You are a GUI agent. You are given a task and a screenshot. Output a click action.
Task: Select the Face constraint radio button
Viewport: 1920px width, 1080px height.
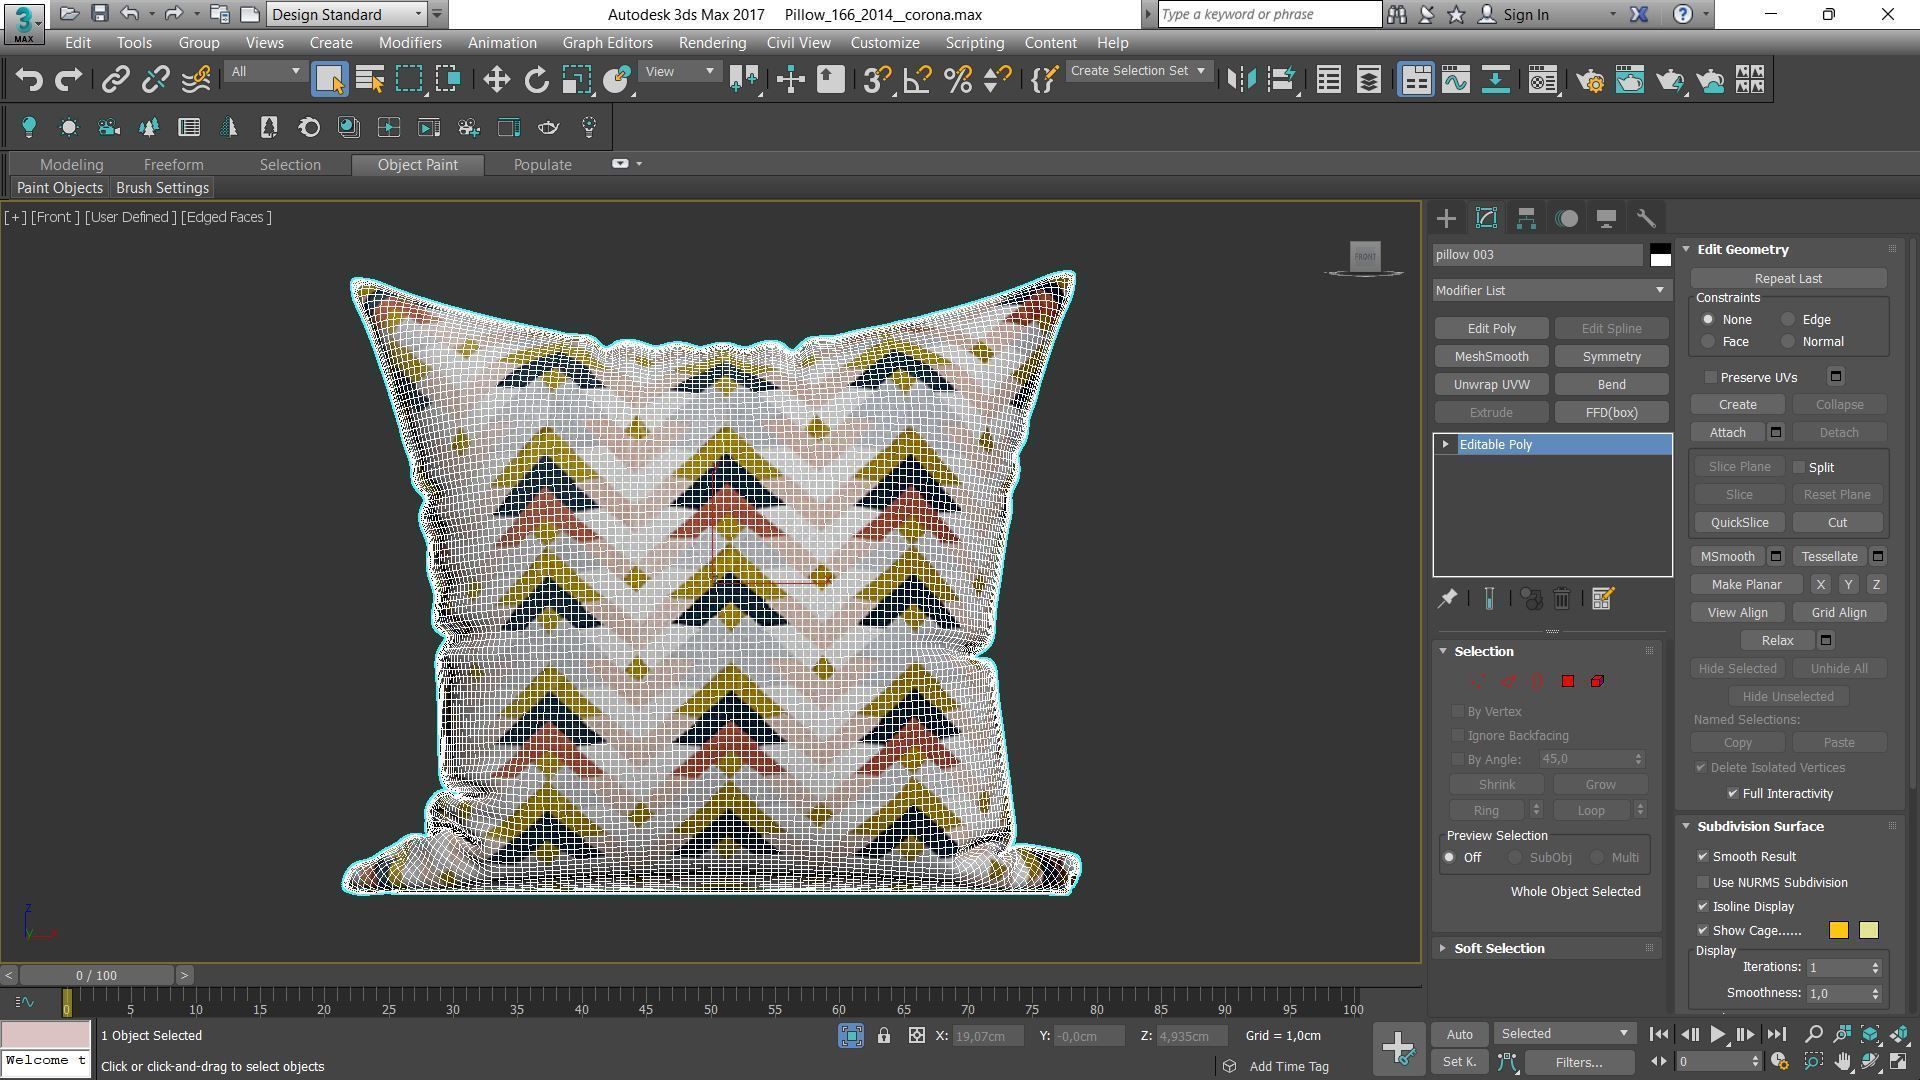coord(1708,342)
